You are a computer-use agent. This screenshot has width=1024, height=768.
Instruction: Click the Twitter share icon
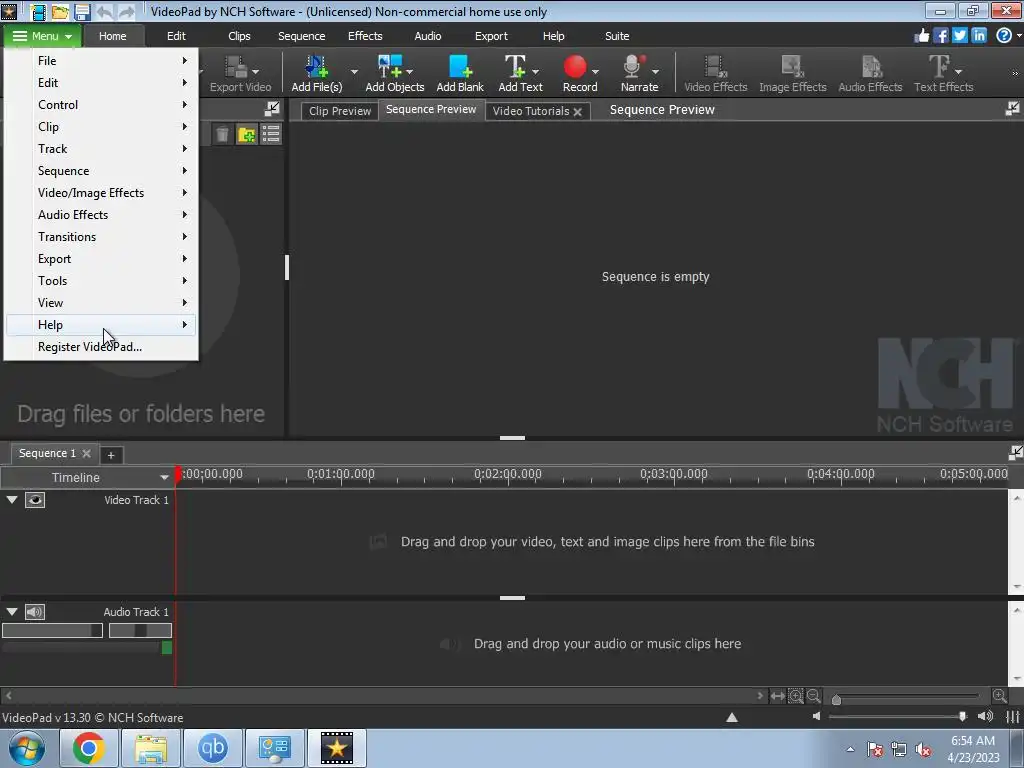click(x=959, y=35)
